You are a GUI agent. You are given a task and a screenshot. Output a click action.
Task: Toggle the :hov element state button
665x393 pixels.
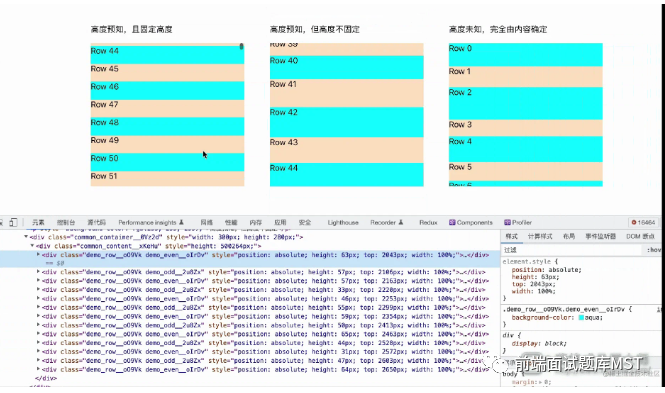[654, 250]
